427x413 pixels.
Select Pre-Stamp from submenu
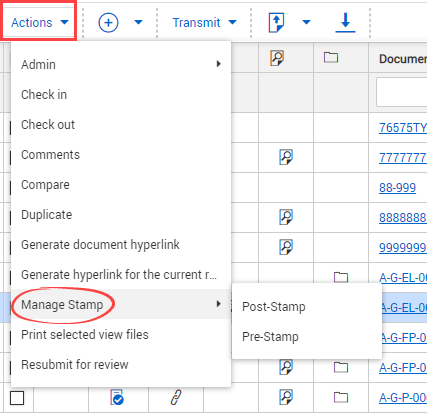point(307,337)
